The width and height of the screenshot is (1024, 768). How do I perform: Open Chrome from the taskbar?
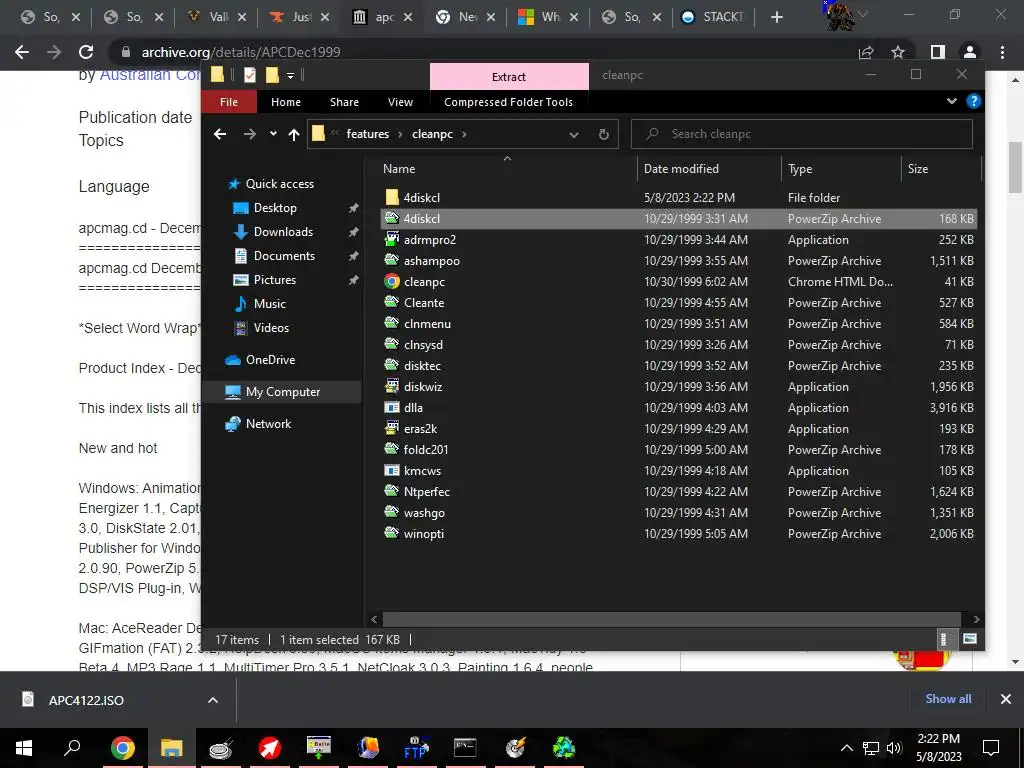point(122,748)
